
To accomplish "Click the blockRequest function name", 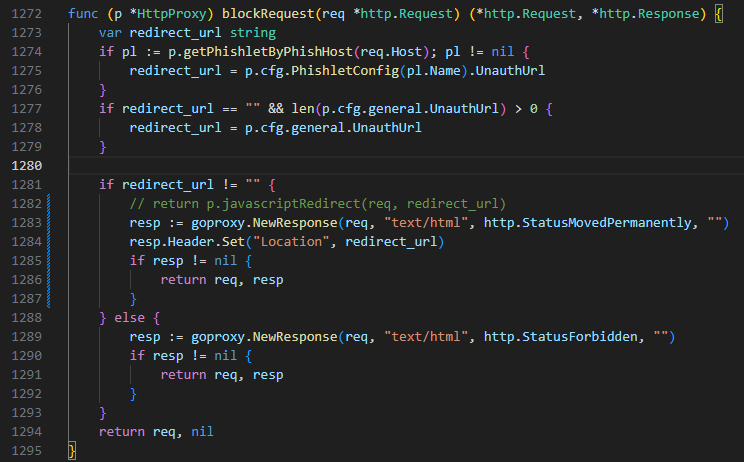I will (x=268, y=14).
